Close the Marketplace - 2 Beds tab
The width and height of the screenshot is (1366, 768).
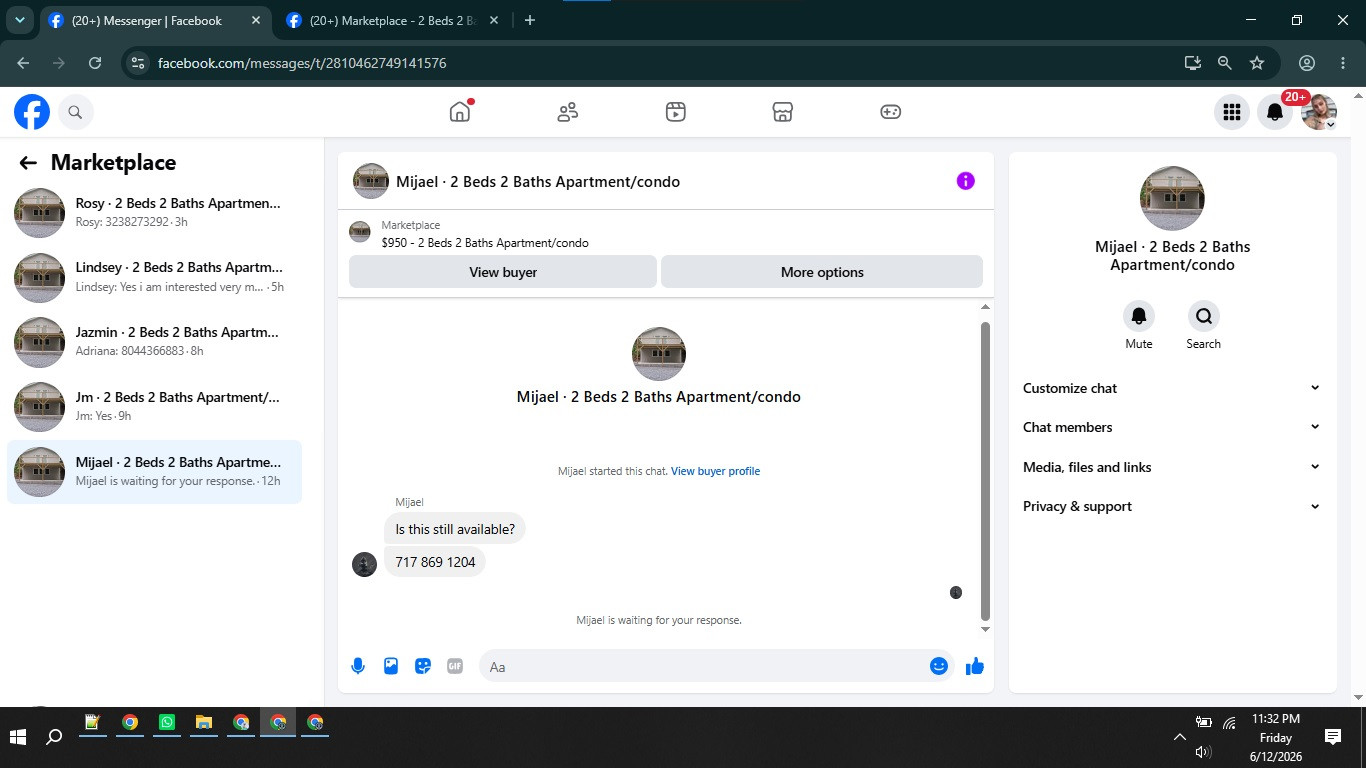pos(493,21)
